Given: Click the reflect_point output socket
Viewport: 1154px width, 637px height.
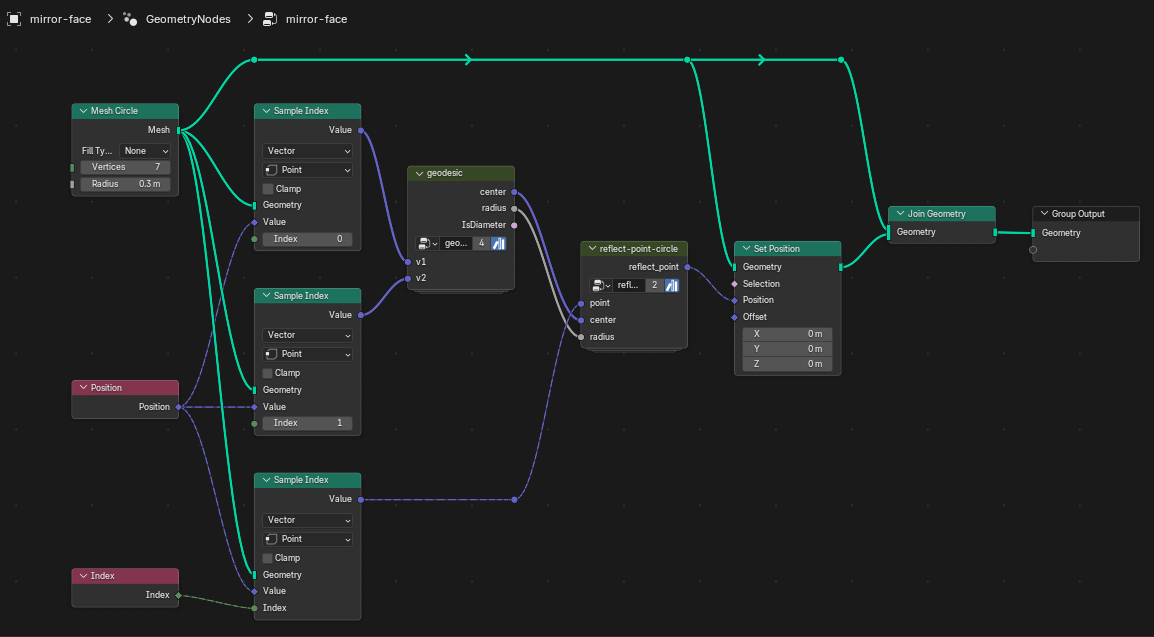Looking at the screenshot, I should click(687, 267).
